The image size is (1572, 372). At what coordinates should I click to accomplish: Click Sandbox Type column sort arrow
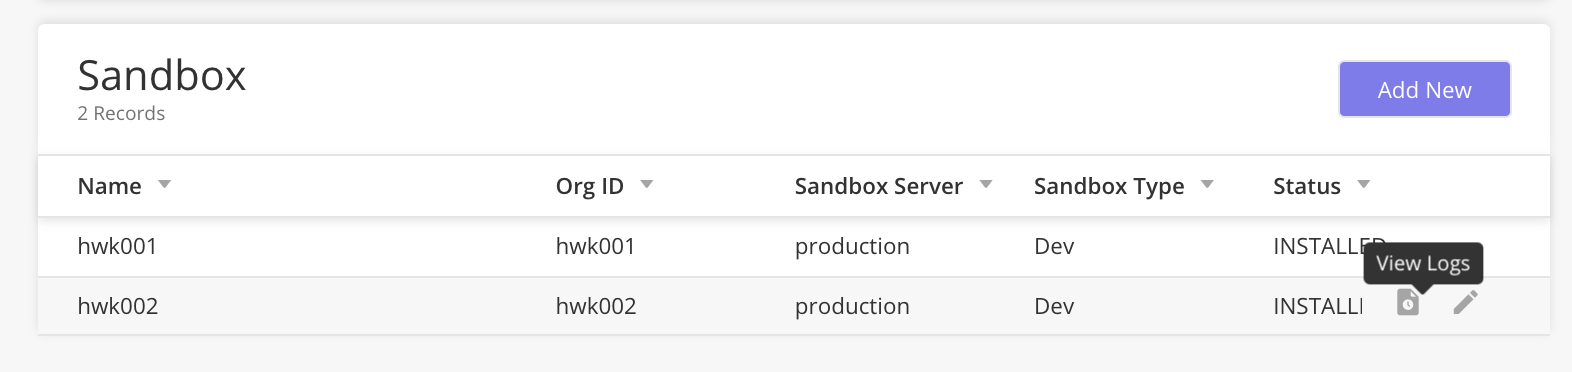(1207, 184)
